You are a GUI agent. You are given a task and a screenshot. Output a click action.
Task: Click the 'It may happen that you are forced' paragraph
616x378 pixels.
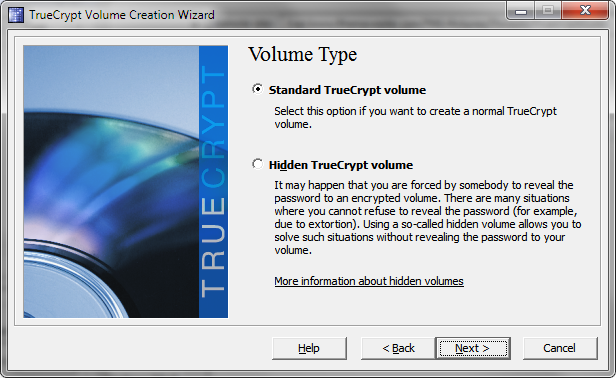tap(427, 217)
